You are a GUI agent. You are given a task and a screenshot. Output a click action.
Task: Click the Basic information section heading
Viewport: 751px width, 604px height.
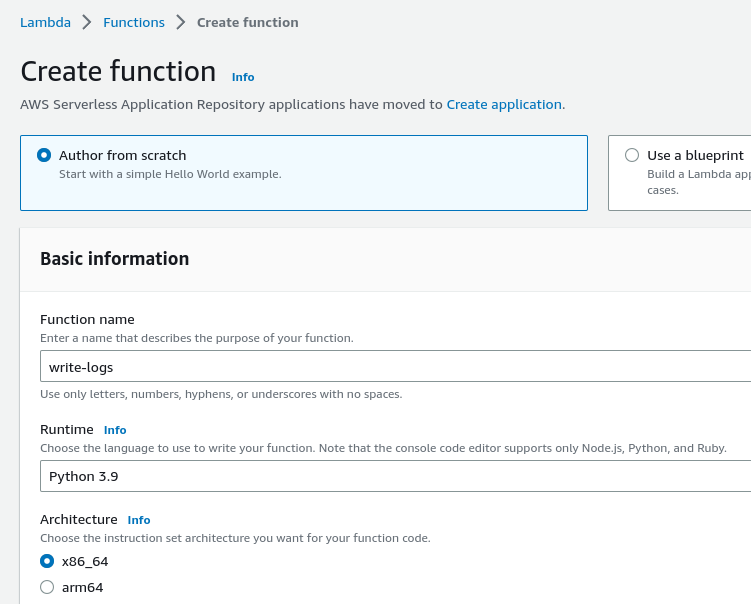click(114, 259)
